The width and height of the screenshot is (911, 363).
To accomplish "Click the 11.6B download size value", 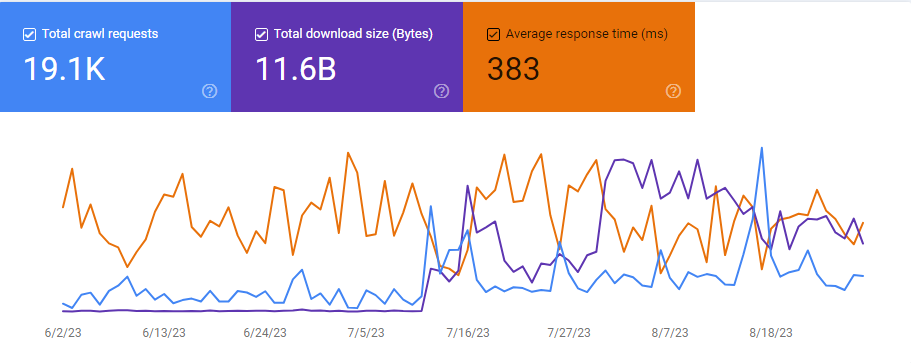I will 296,69.
